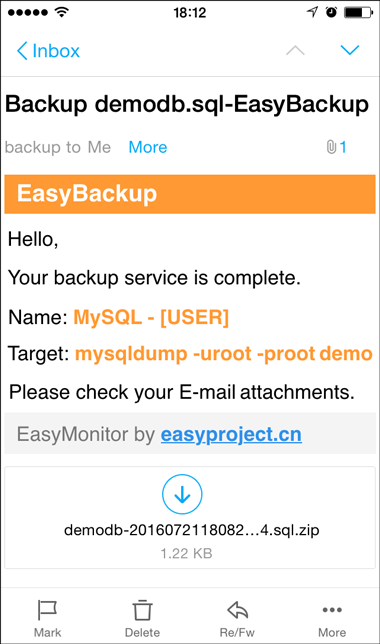Image resolution: width=380 pixels, height=644 pixels.
Task: Tap the next message down arrow
Action: click(350, 50)
